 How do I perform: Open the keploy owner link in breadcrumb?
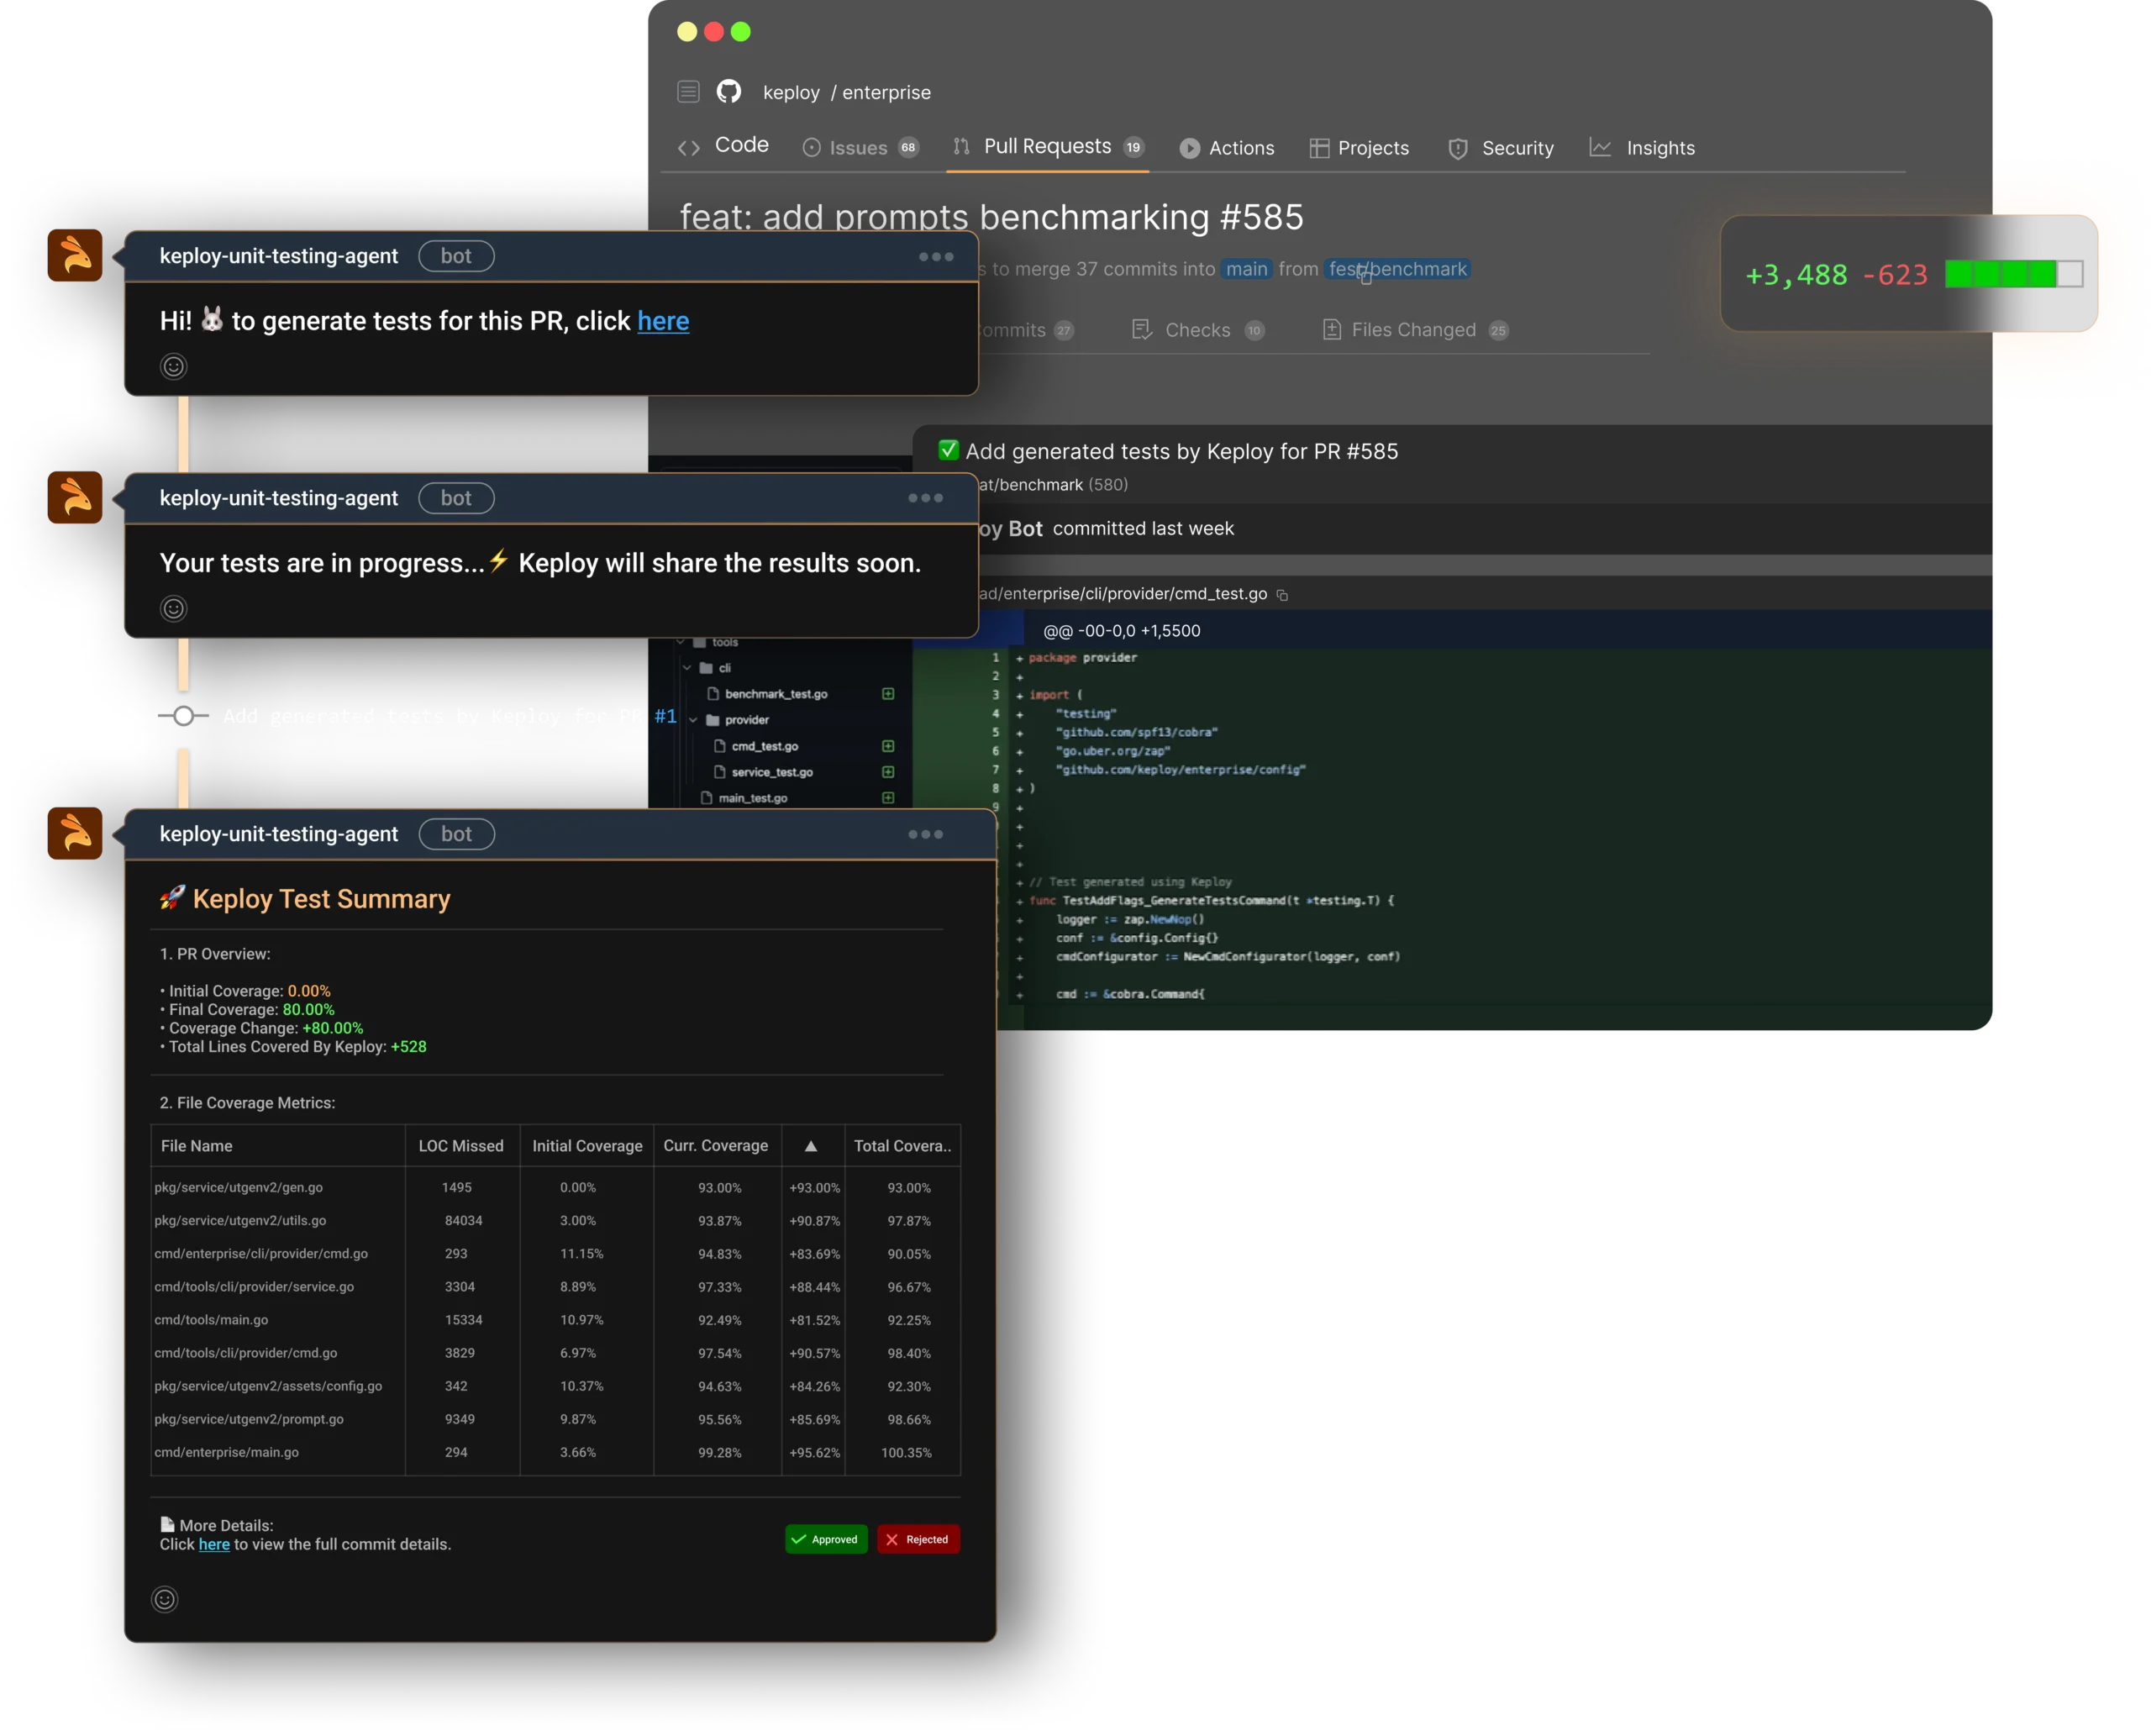pyautogui.click(x=791, y=92)
